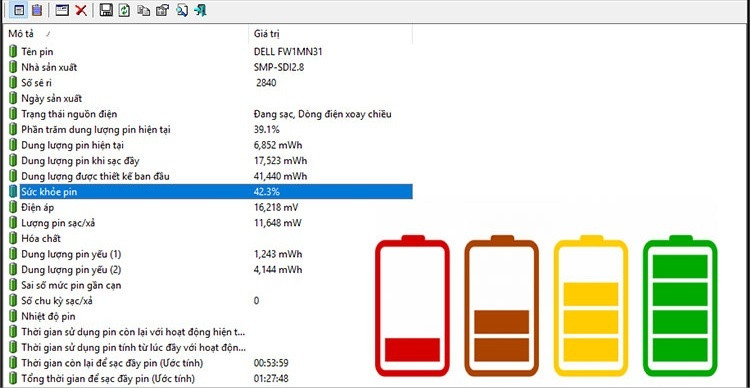This screenshot has height=388, width=750.
Task: Switch to the battery information view icon
Action: pyautogui.click(x=19, y=10)
